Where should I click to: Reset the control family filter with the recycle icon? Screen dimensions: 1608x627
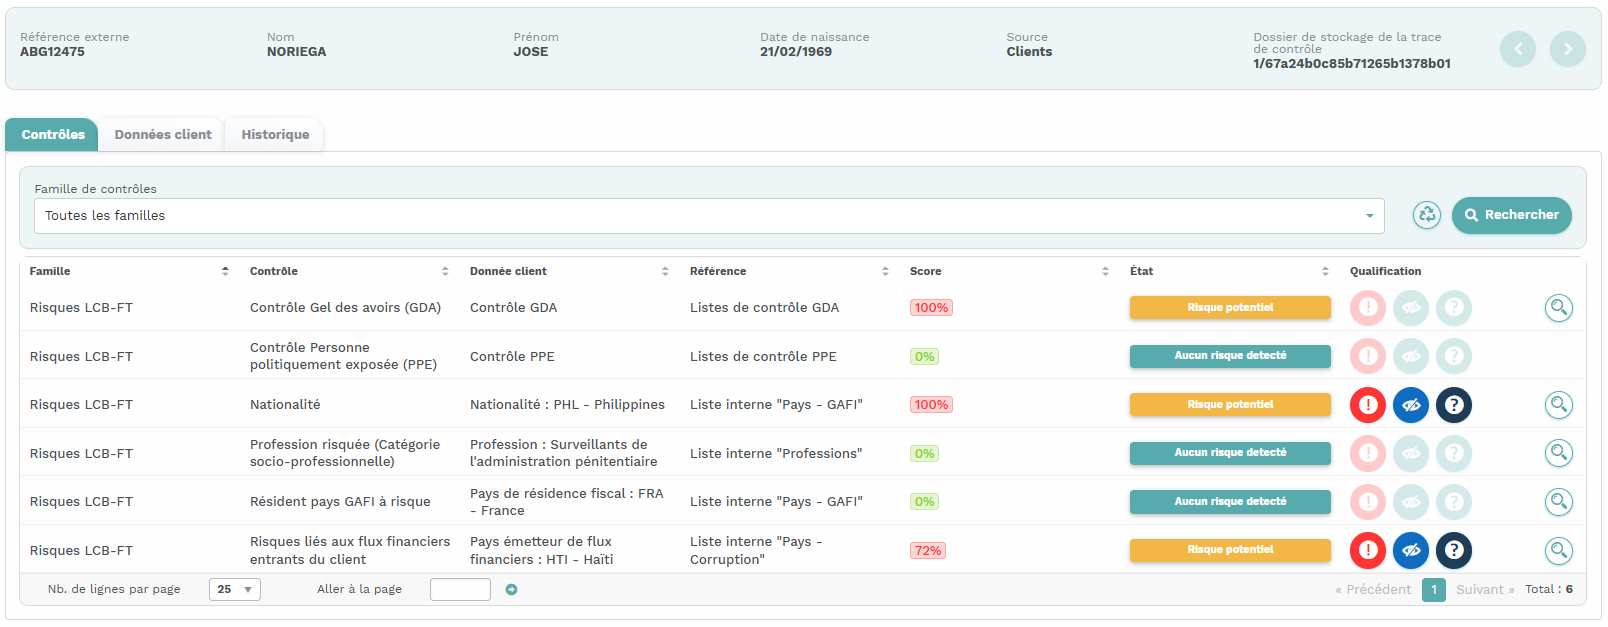[x=1427, y=215]
